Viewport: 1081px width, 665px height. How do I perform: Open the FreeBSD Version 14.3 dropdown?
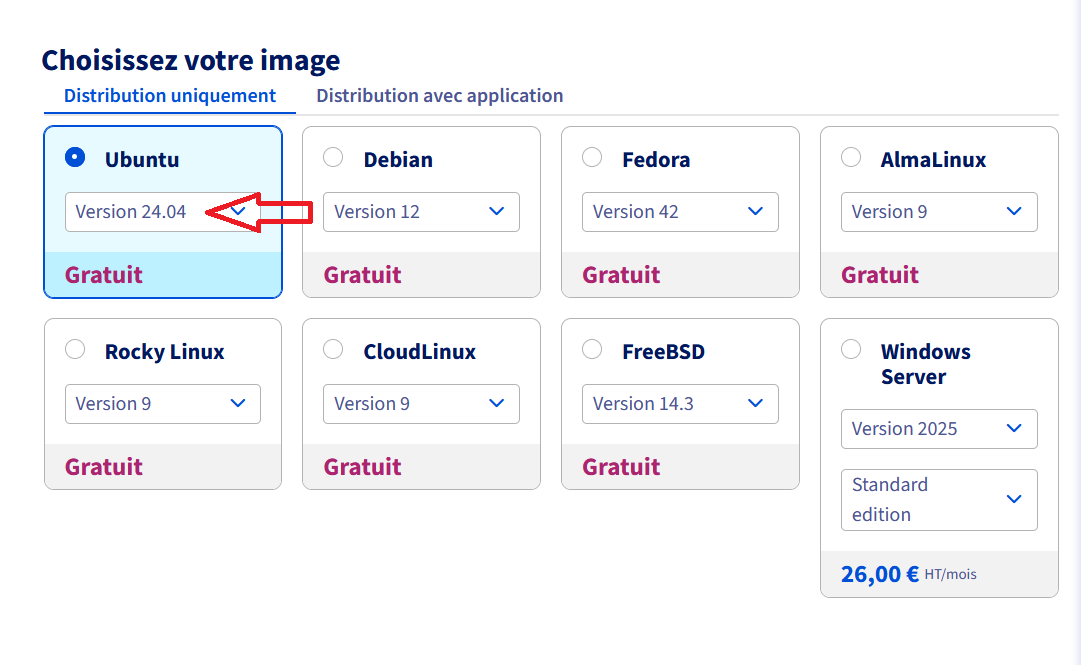click(680, 404)
